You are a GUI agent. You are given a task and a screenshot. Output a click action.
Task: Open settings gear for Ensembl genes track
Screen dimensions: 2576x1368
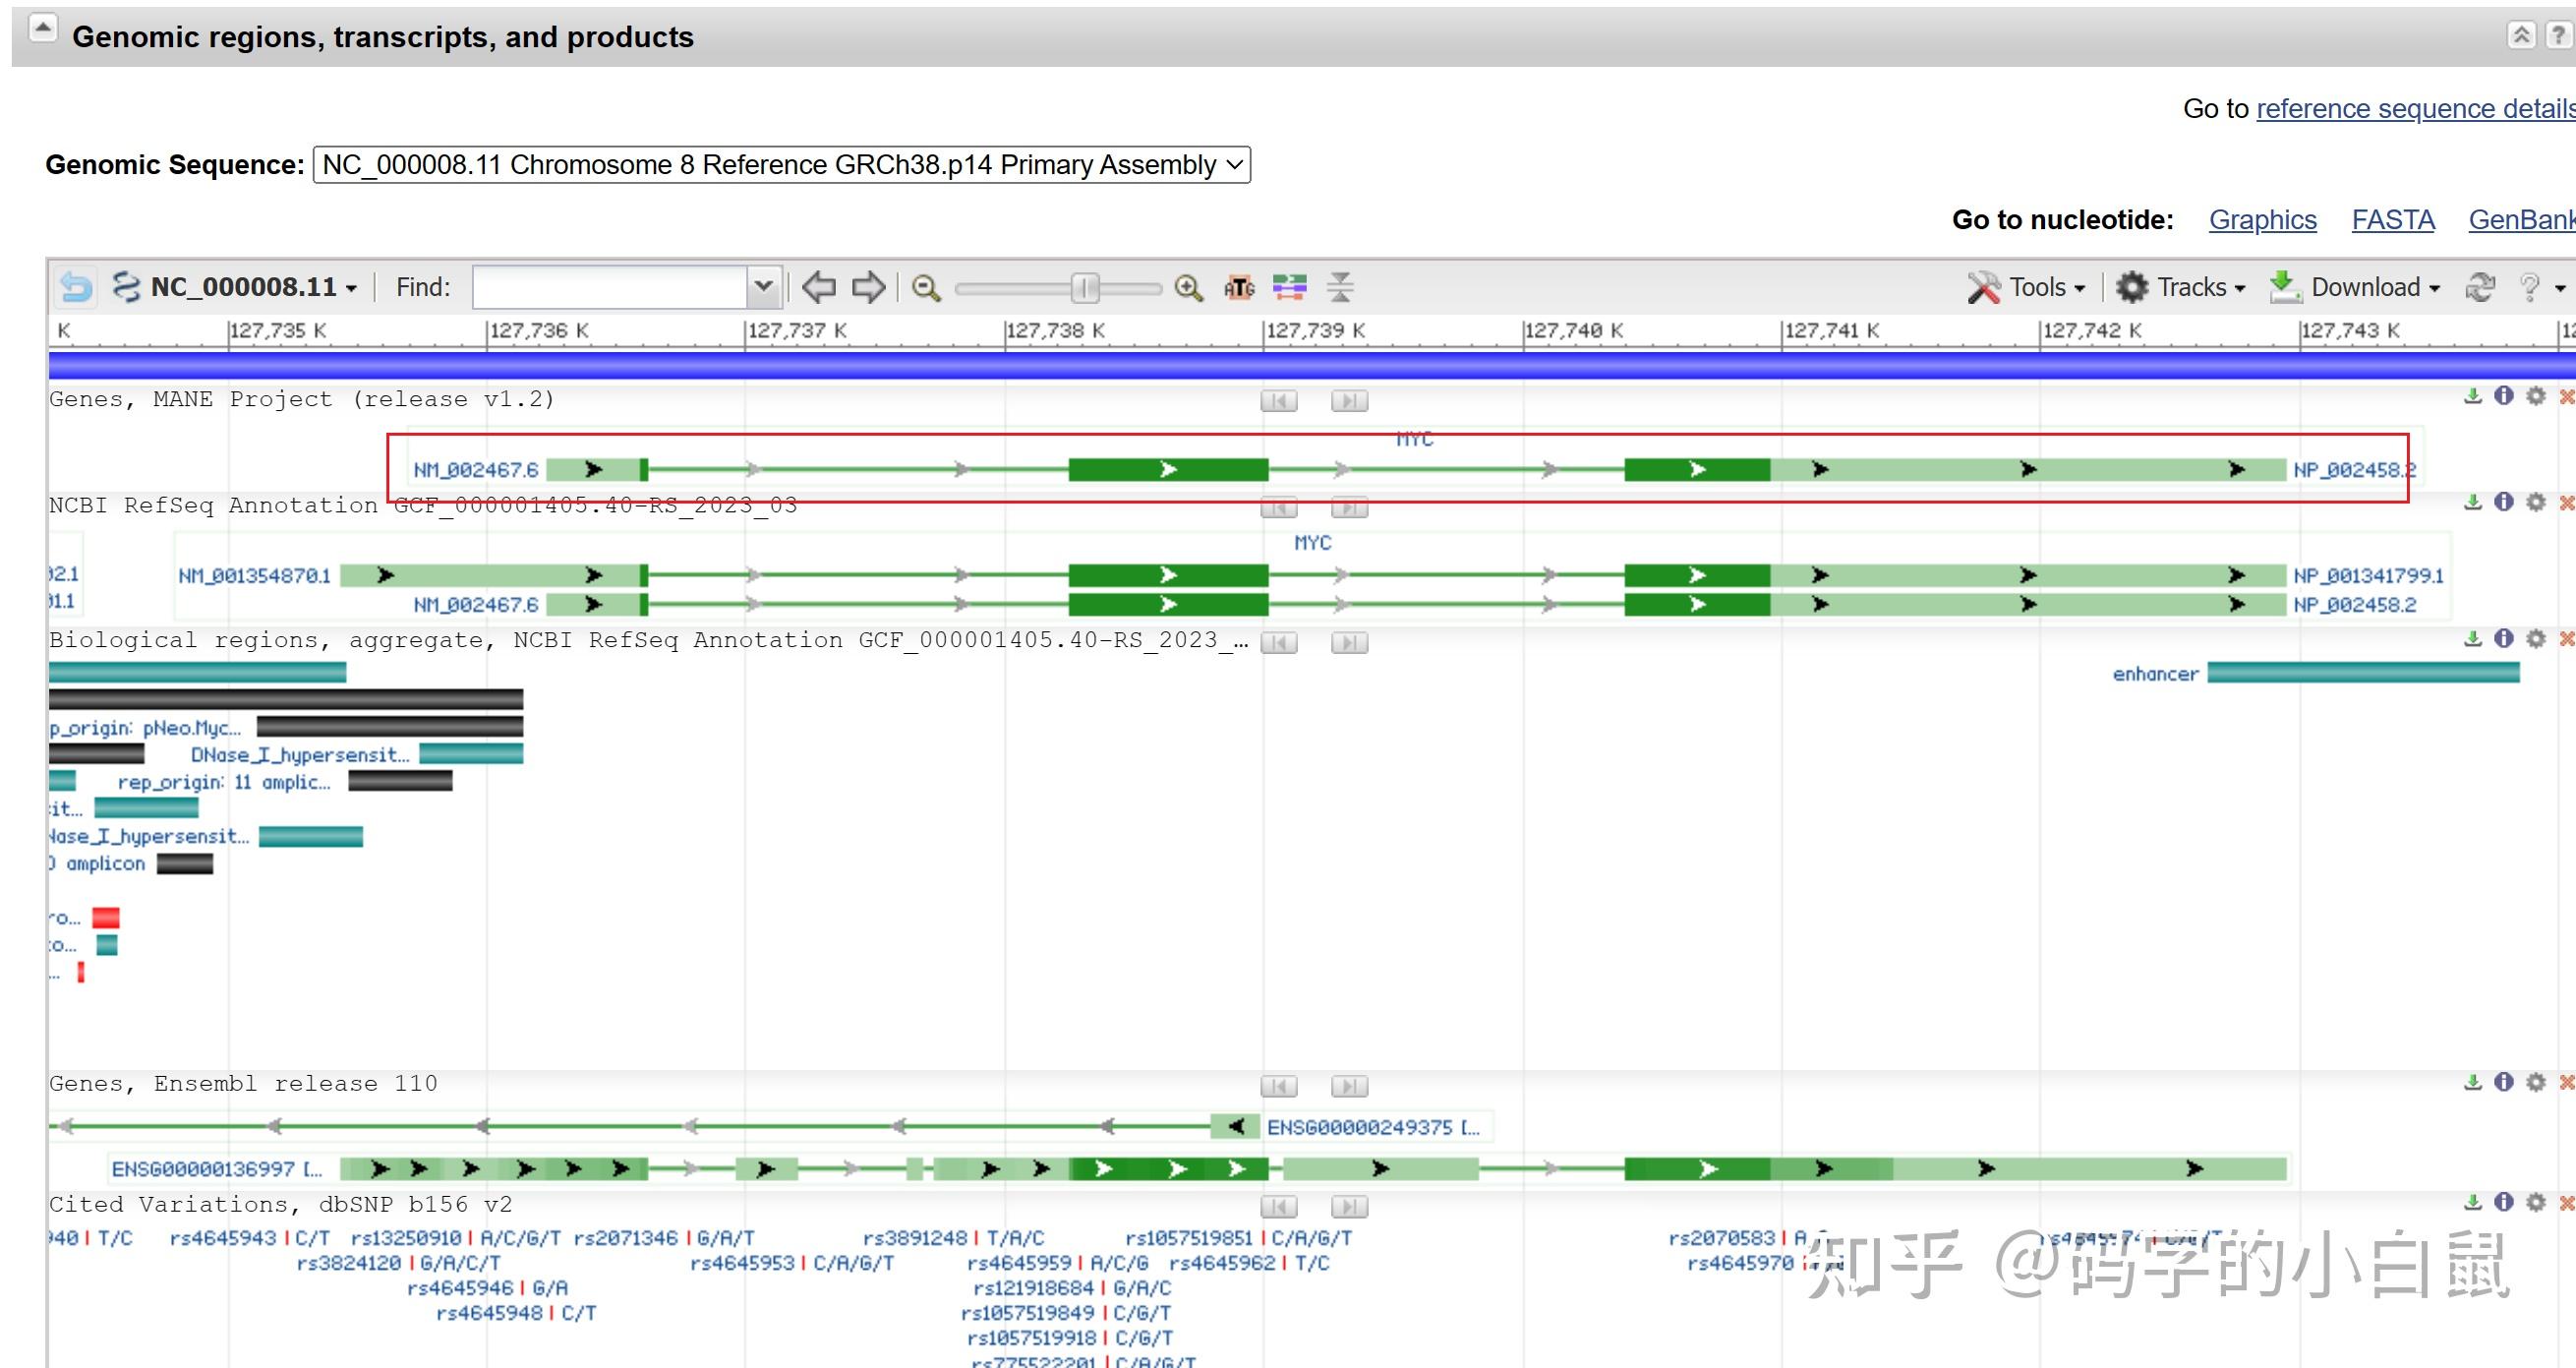pyautogui.click(x=2535, y=1082)
